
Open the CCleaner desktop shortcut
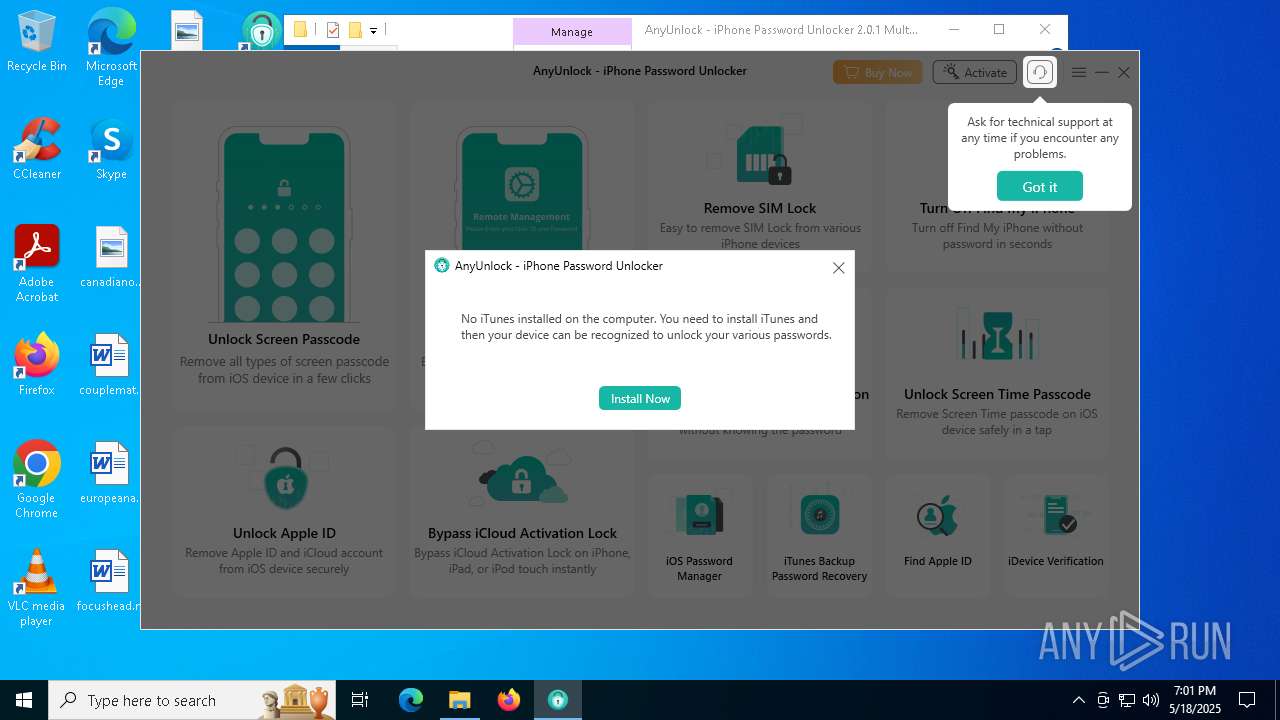(x=37, y=149)
